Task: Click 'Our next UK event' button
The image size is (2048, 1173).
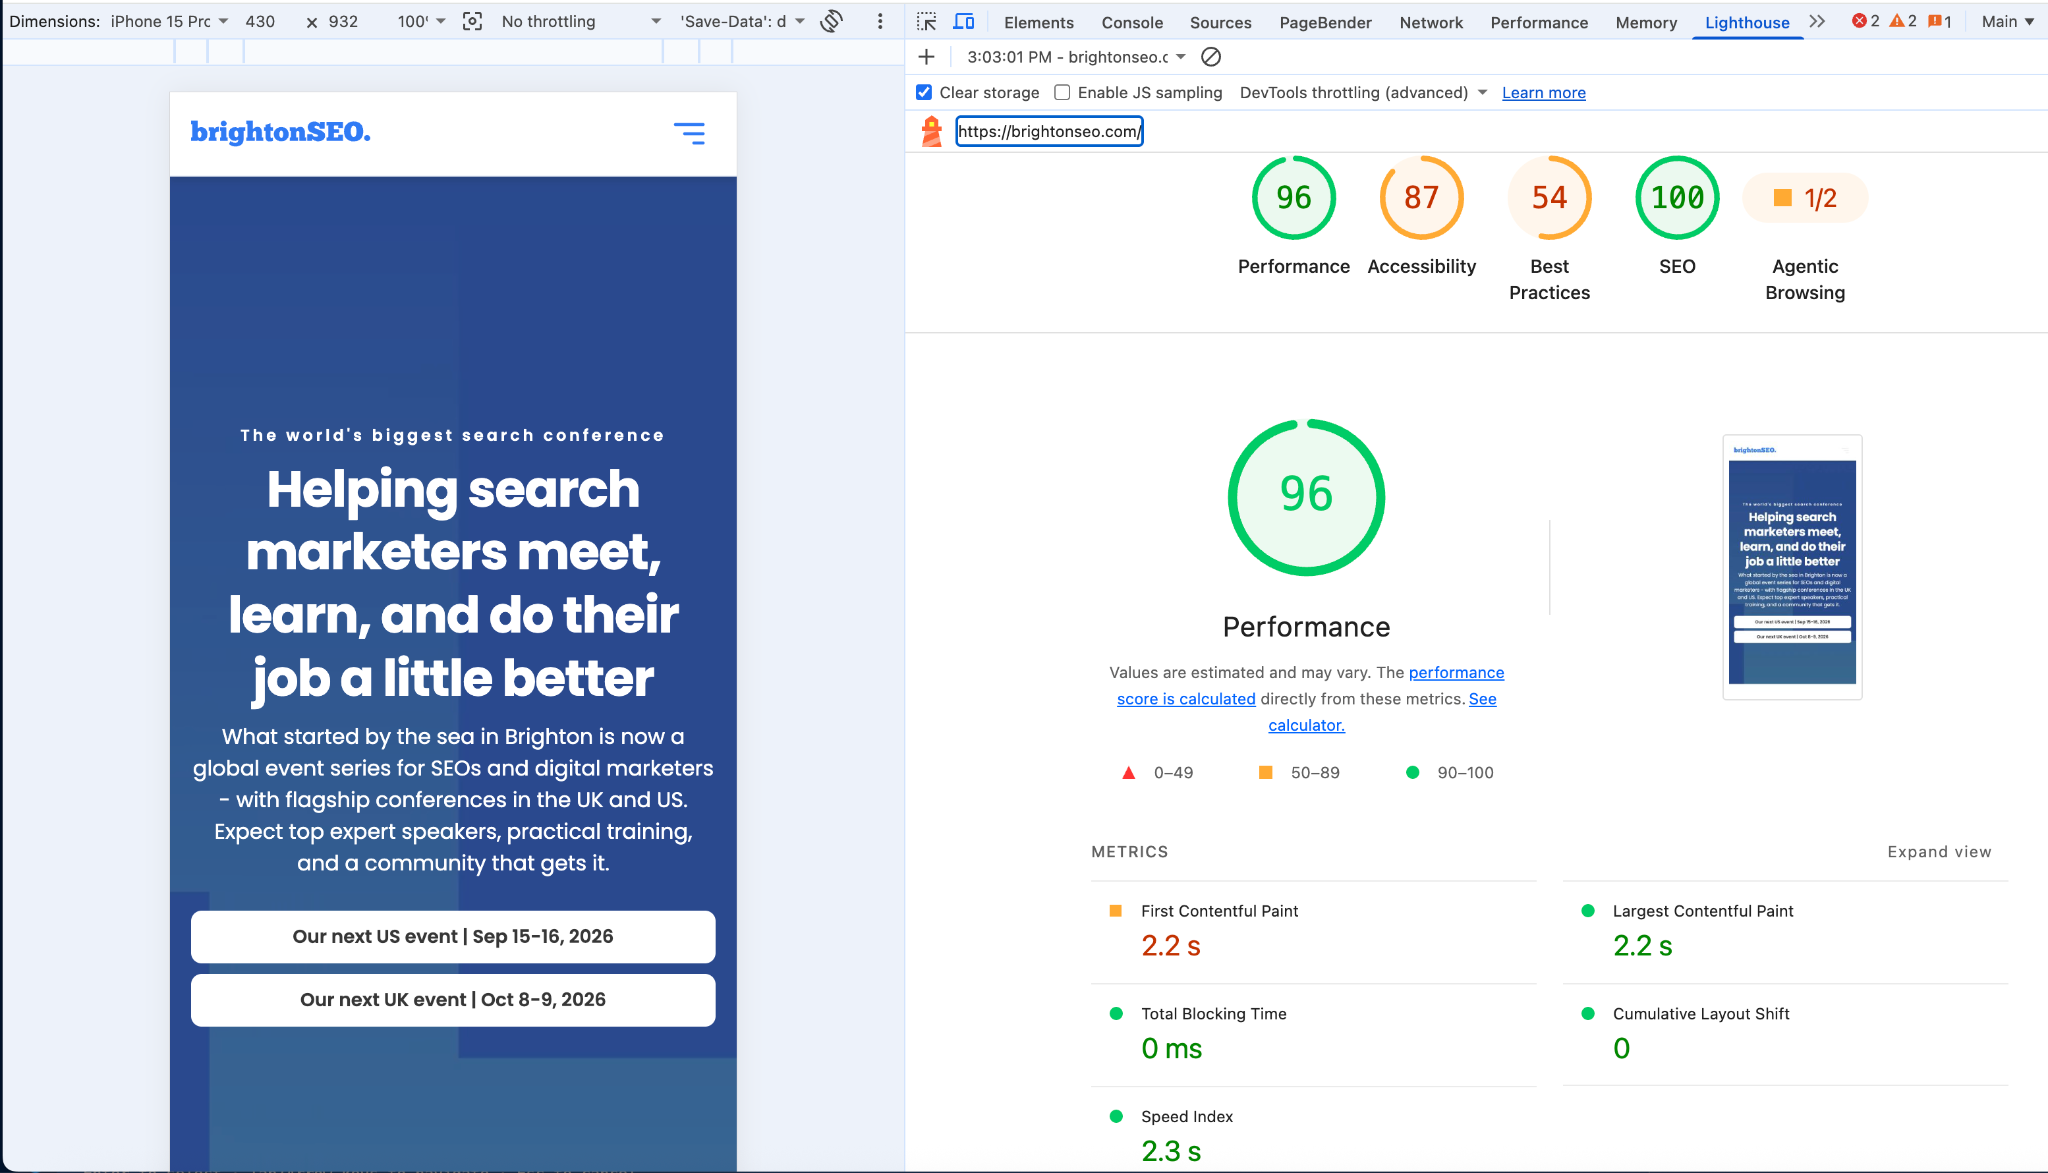Action: (453, 999)
